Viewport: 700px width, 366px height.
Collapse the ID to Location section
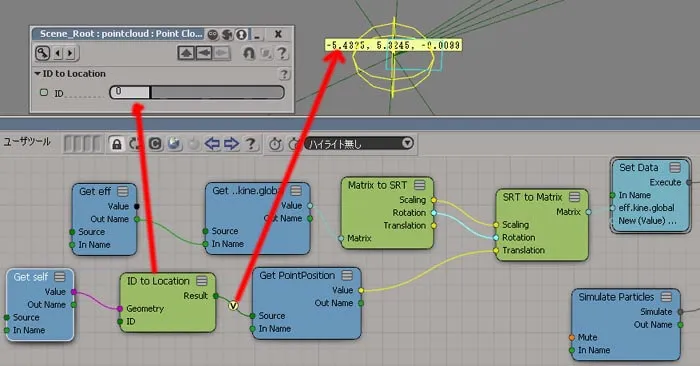38,74
